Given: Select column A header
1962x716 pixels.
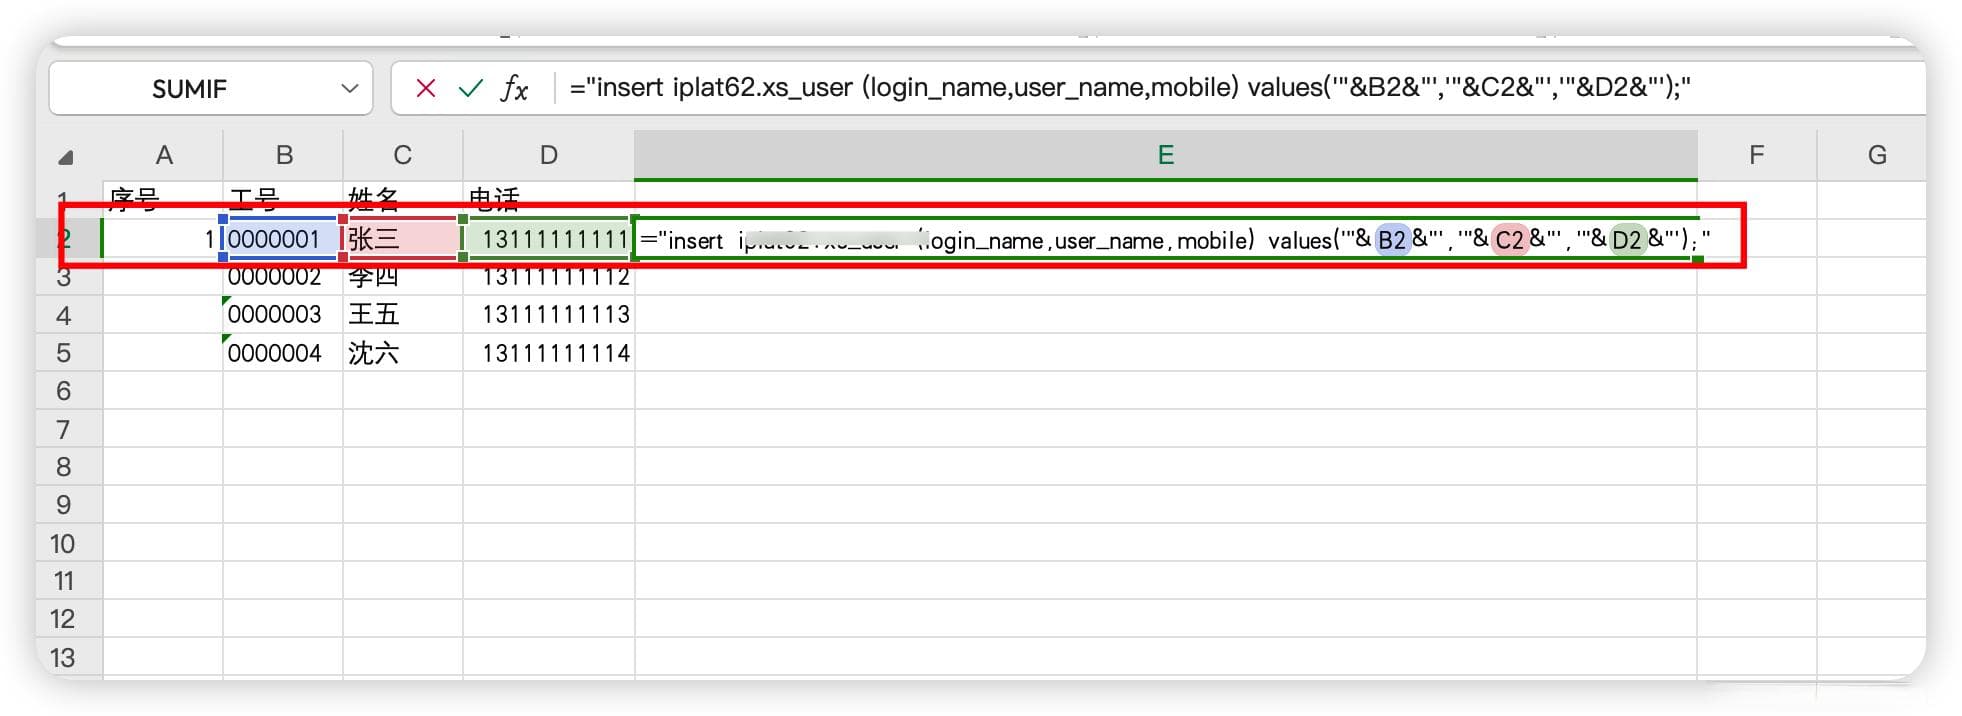Looking at the screenshot, I should point(164,155).
